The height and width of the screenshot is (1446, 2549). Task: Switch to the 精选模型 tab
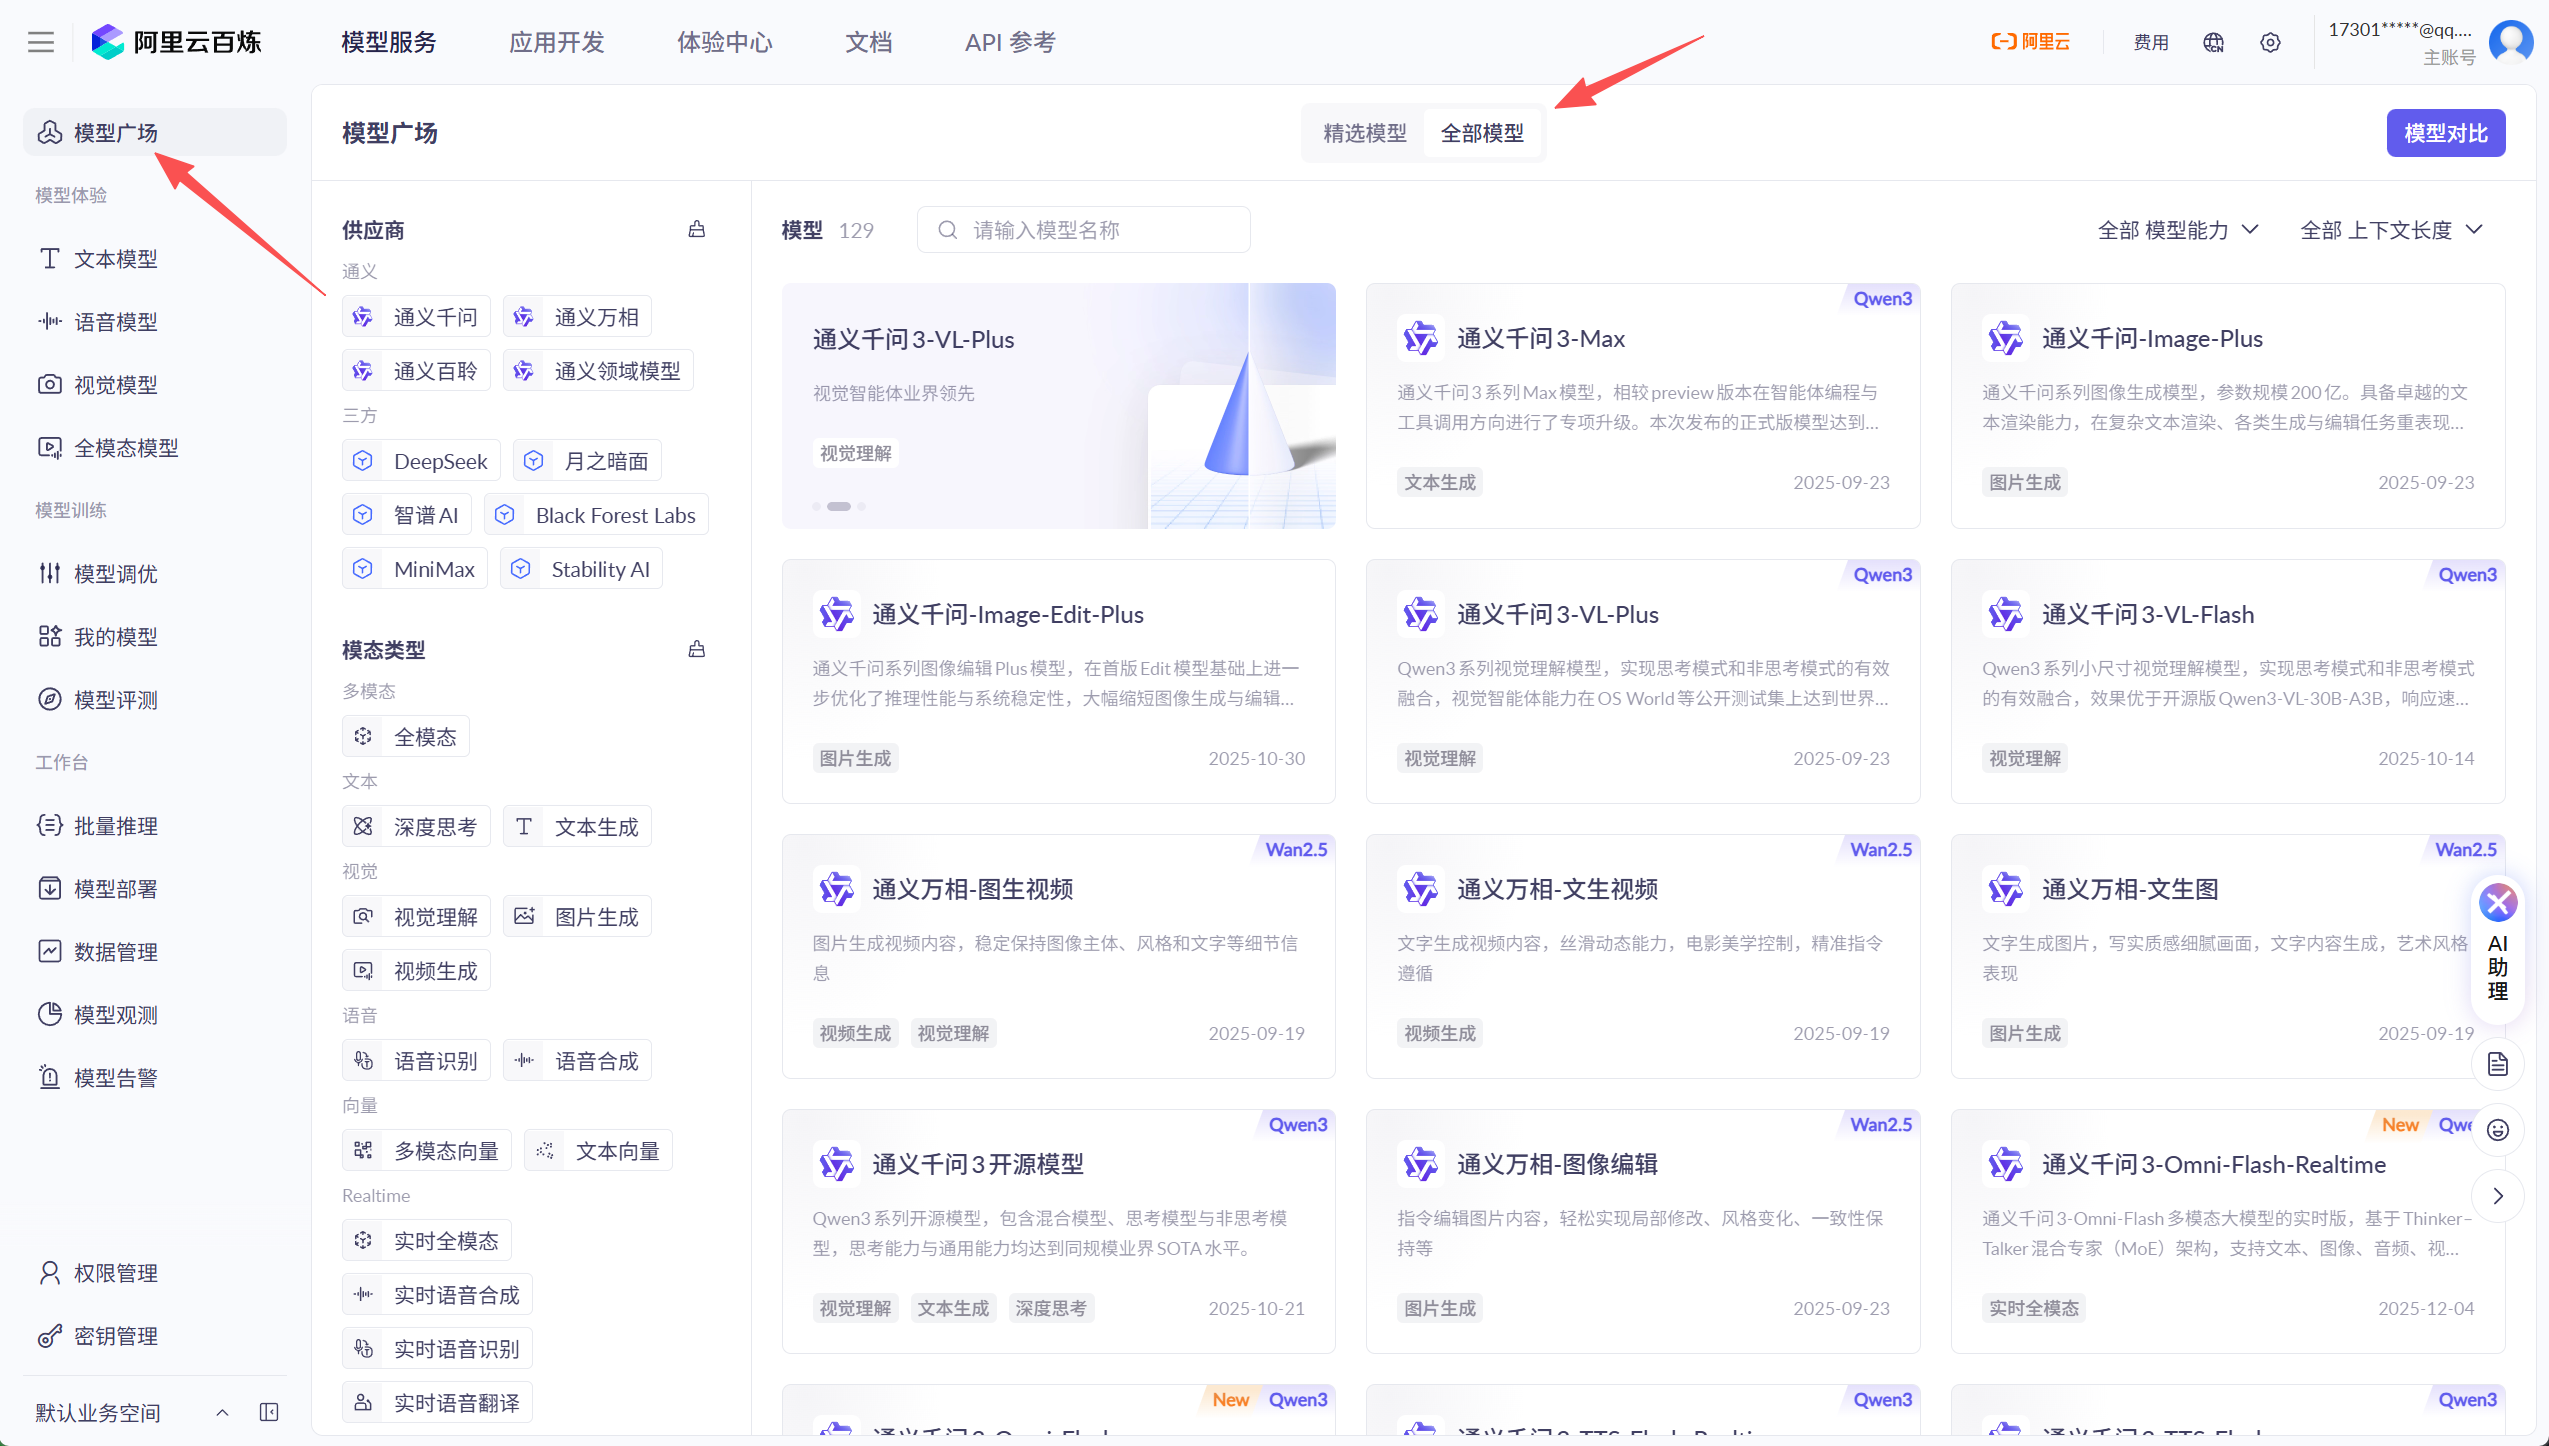pyautogui.click(x=1364, y=133)
